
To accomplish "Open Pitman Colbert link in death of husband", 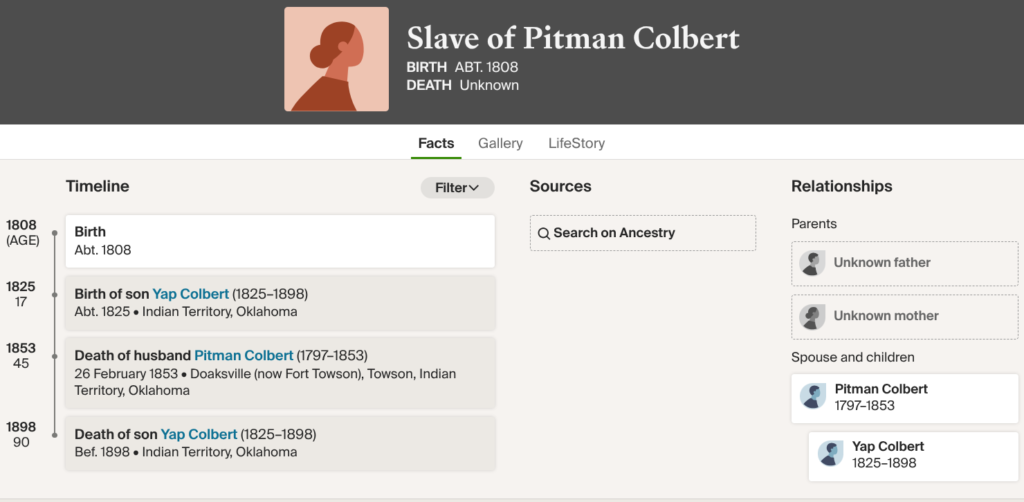I will pyautogui.click(x=243, y=355).
